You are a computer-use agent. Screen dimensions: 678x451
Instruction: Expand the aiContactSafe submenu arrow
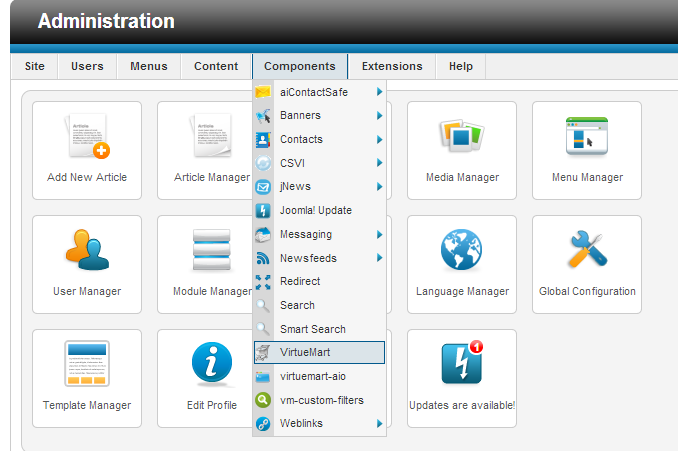pyautogui.click(x=379, y=92)
